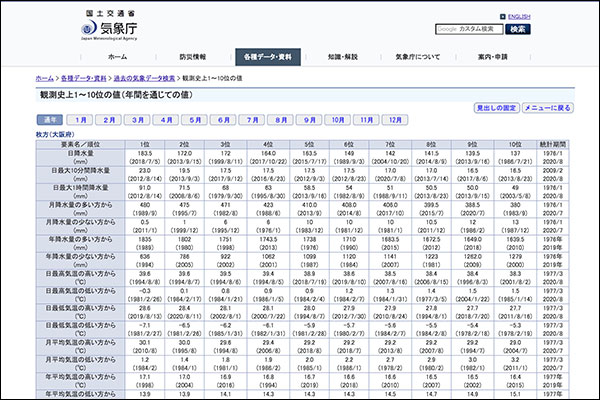Viewport: 600px width, 400px height.
Task: Open the ENGLISH version link
Action: click(519, 17)
